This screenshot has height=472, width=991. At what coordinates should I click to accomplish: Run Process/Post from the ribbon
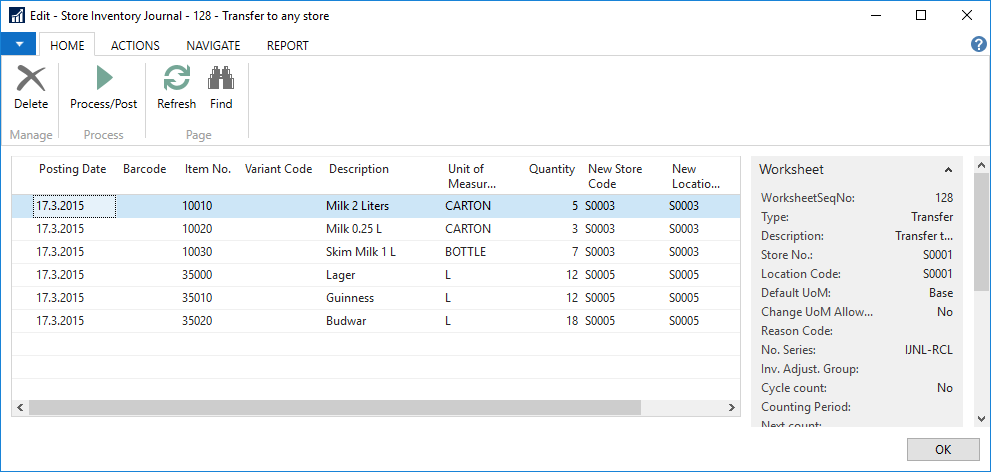pyautogui.click(x=103, y=87)
